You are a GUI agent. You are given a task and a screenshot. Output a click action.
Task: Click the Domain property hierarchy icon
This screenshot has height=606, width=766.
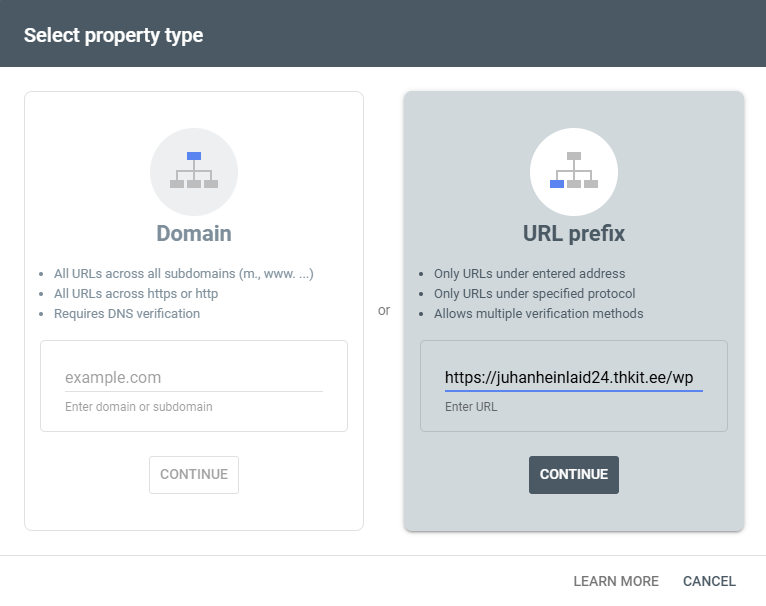tap(194, 172)
